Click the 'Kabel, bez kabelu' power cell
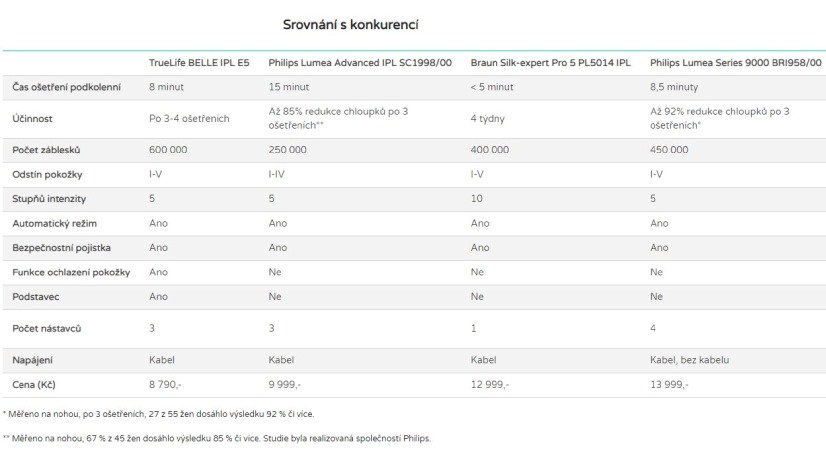 pyautogui.click(x=689, y=358)
